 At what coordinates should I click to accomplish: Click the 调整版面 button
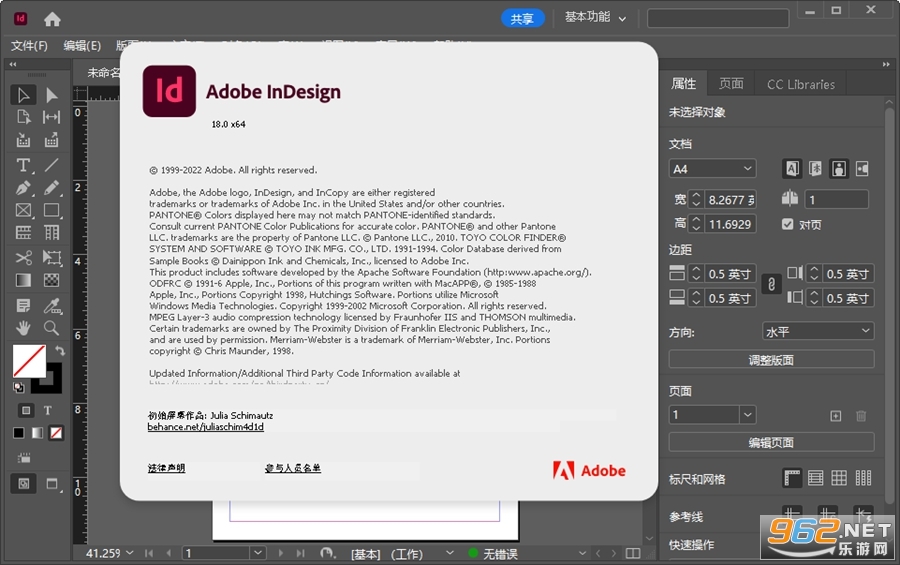771,360
